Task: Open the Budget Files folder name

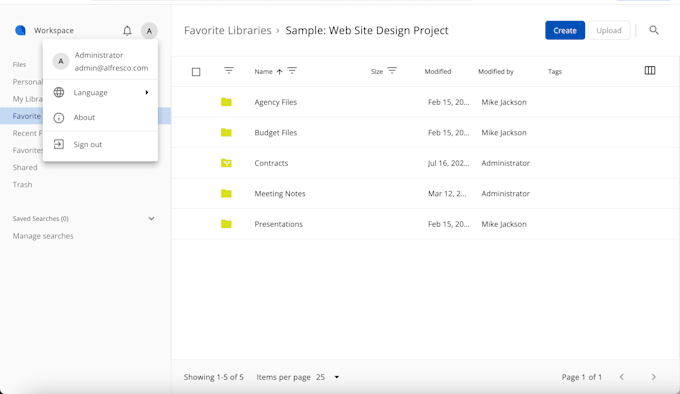Action: pos(275,133)
